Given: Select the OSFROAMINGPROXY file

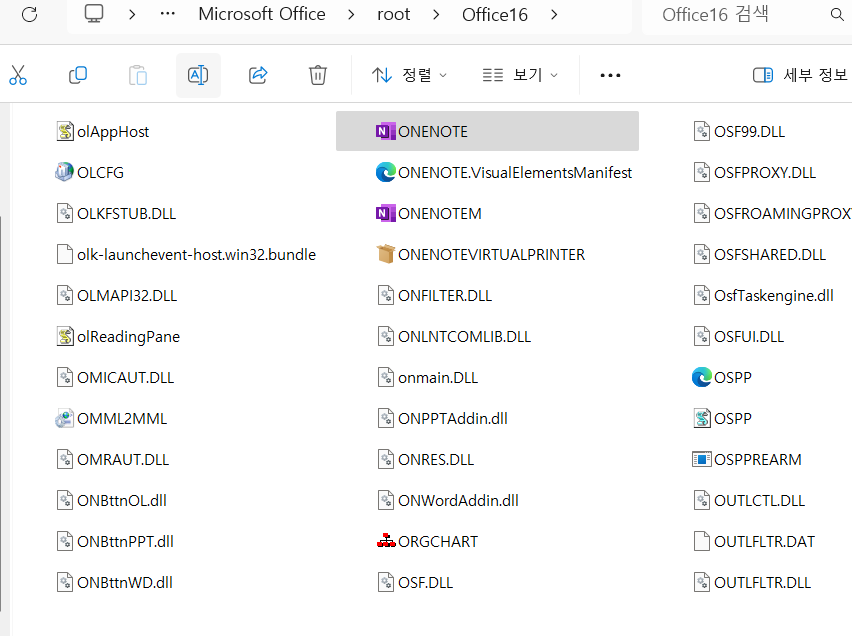Looking at the screenshot, I should click(772, 214).
